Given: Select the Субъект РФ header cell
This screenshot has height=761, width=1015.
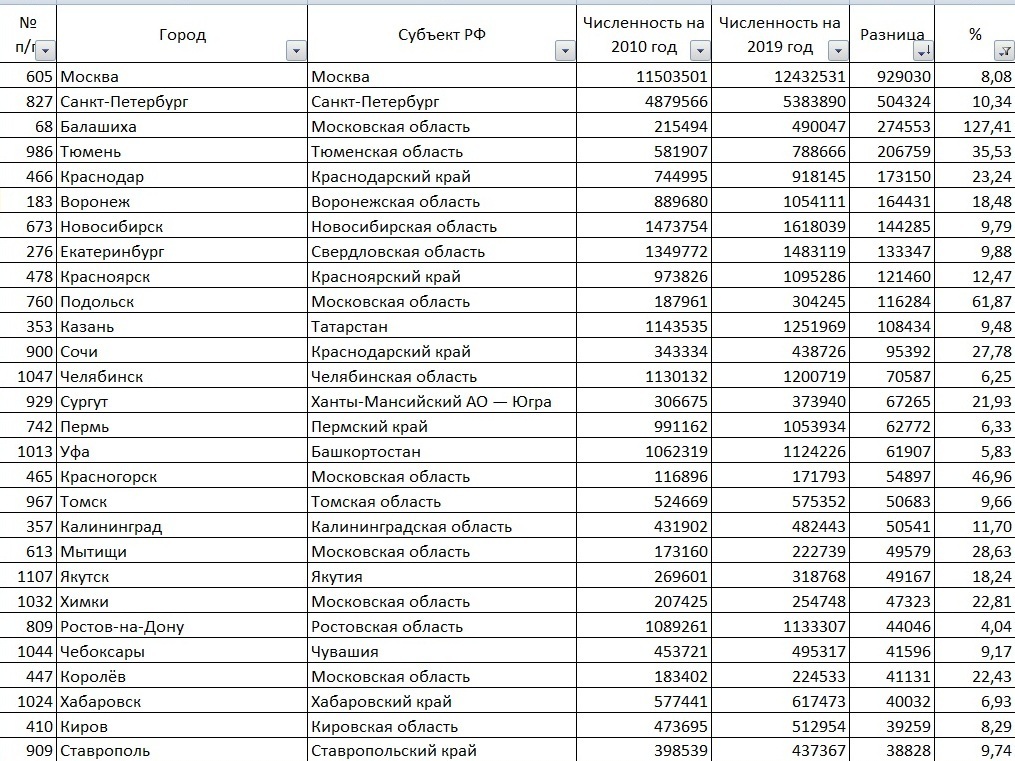Looking at the screenshot, I should pyautogui.click(x=441, y=35).
